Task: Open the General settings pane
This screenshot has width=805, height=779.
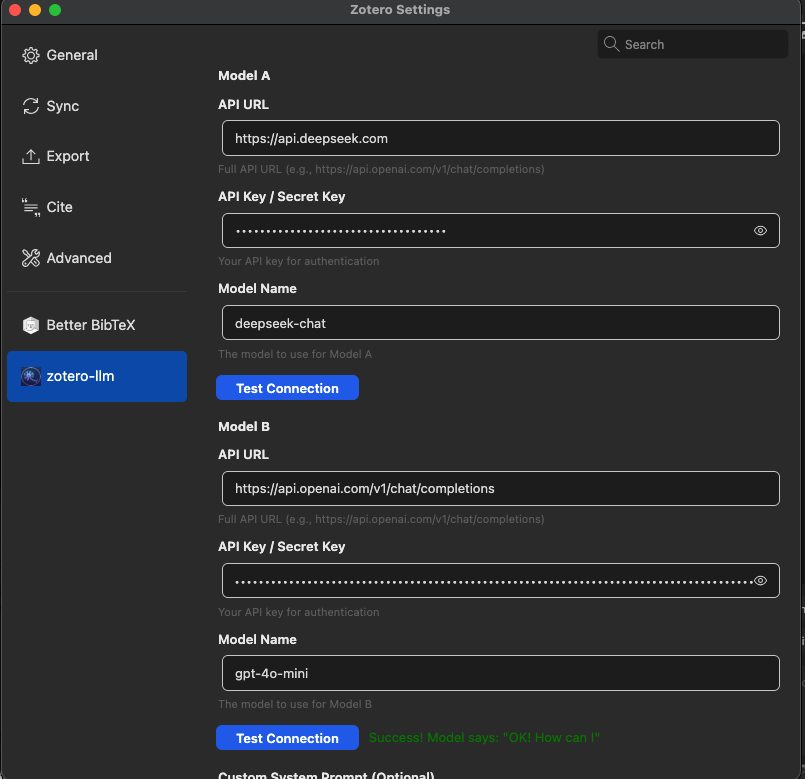Action: pos(97,55)
